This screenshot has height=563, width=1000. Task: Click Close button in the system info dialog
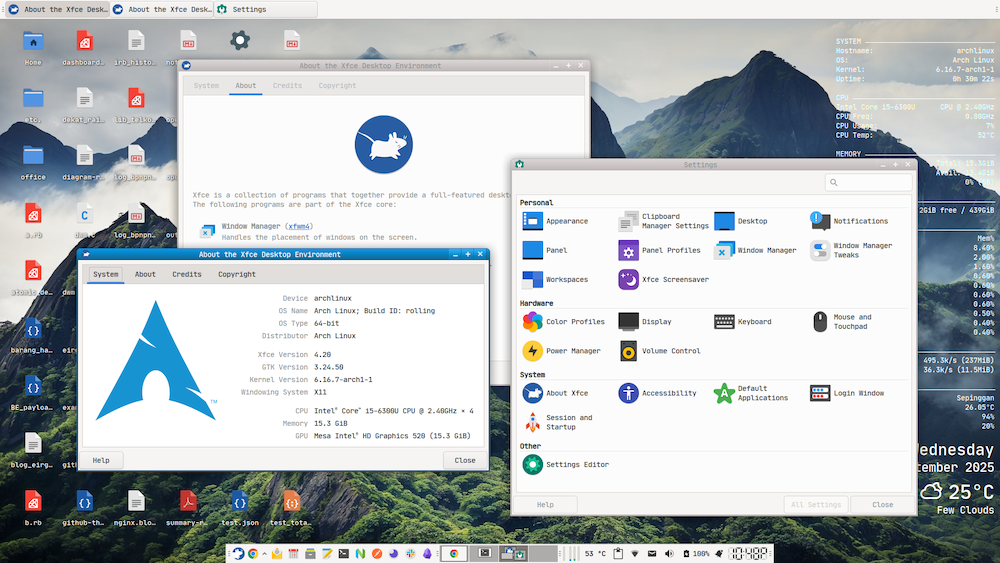[x=464, y=460]
